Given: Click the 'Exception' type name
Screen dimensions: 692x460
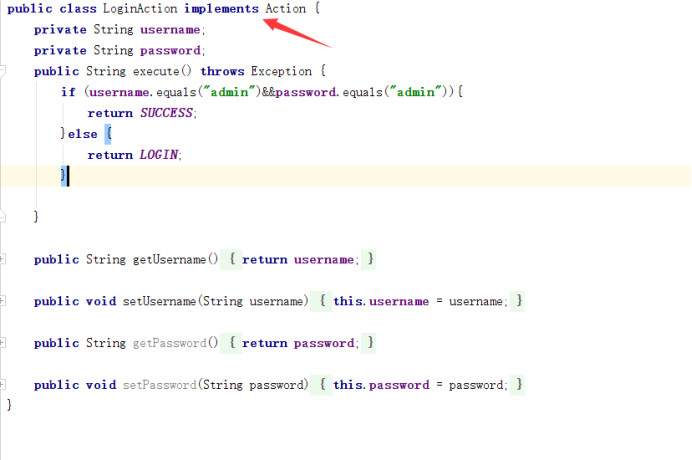Looking at the screenshot, I should [x=281, y=71].
